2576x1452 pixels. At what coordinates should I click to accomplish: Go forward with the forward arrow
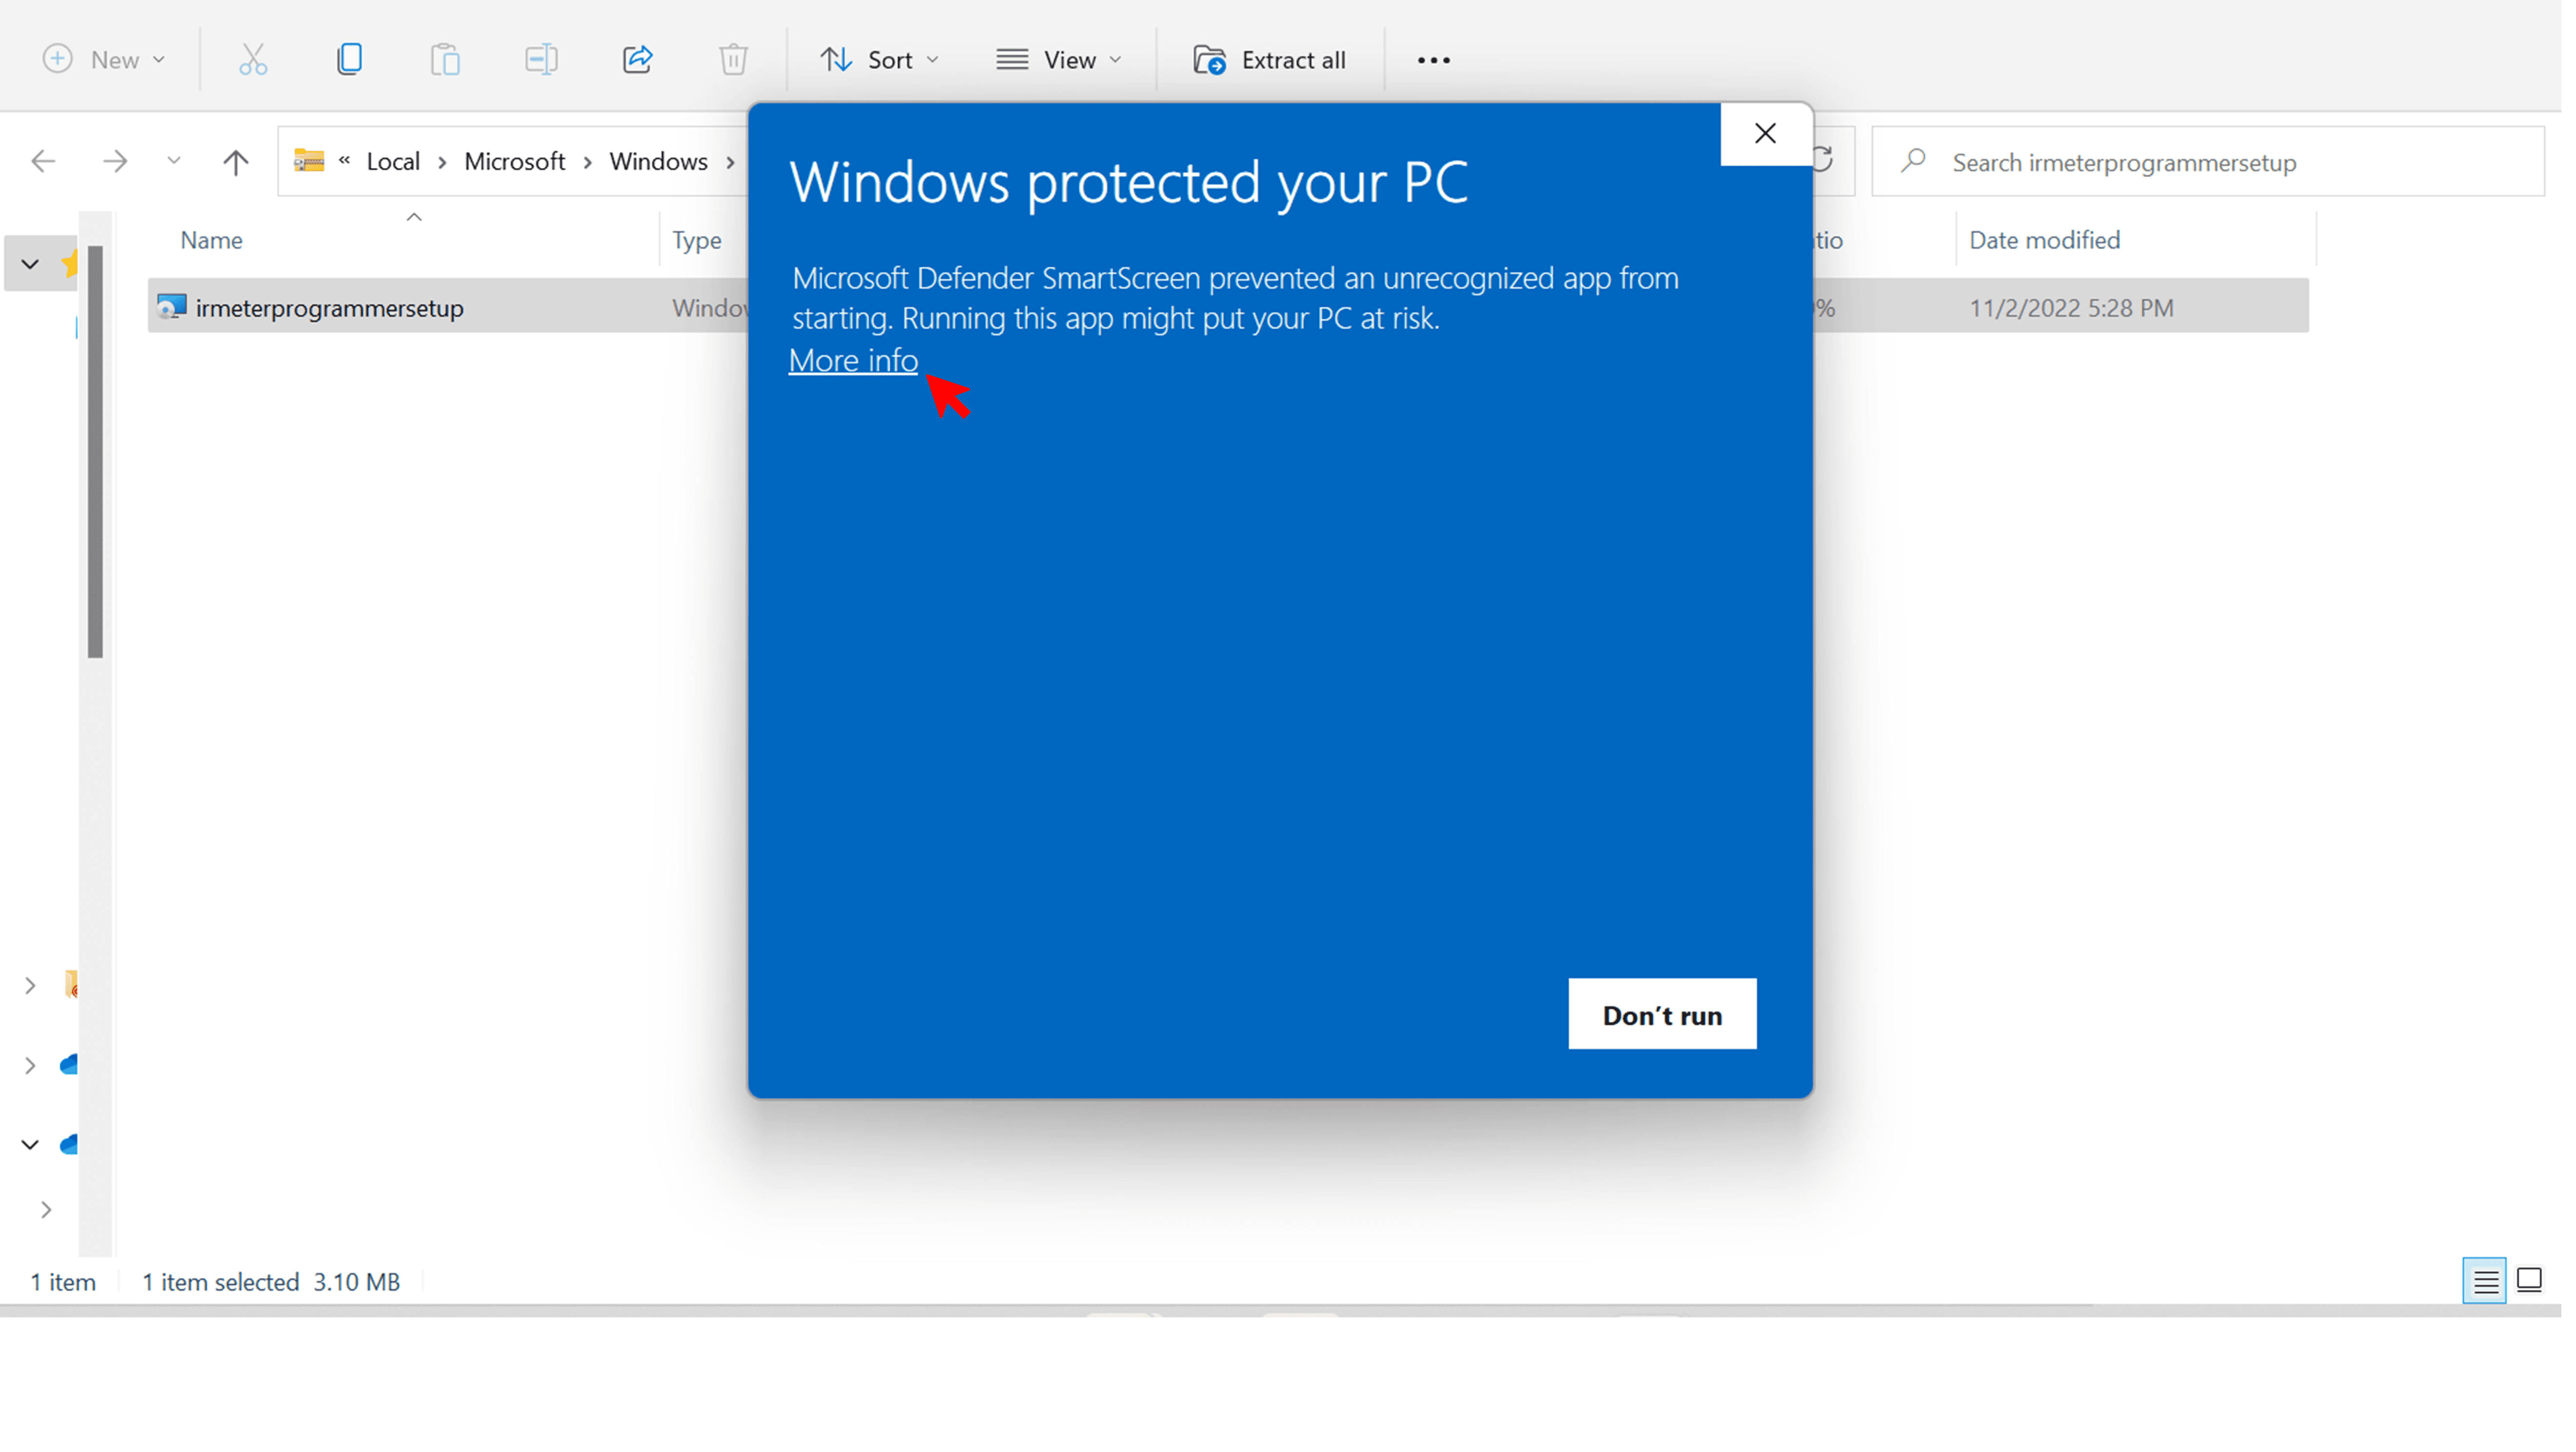pos(116,162)
